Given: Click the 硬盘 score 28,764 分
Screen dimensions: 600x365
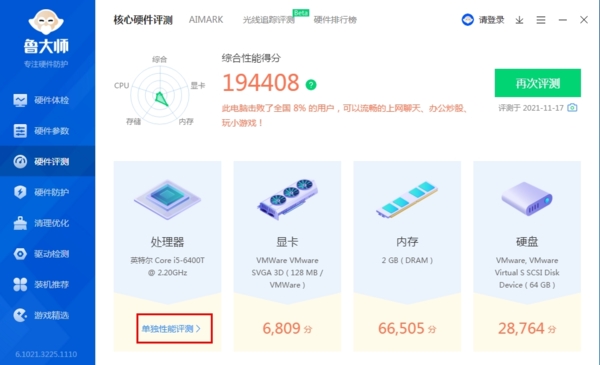Looking at the screenshot, I should (527, 328).
